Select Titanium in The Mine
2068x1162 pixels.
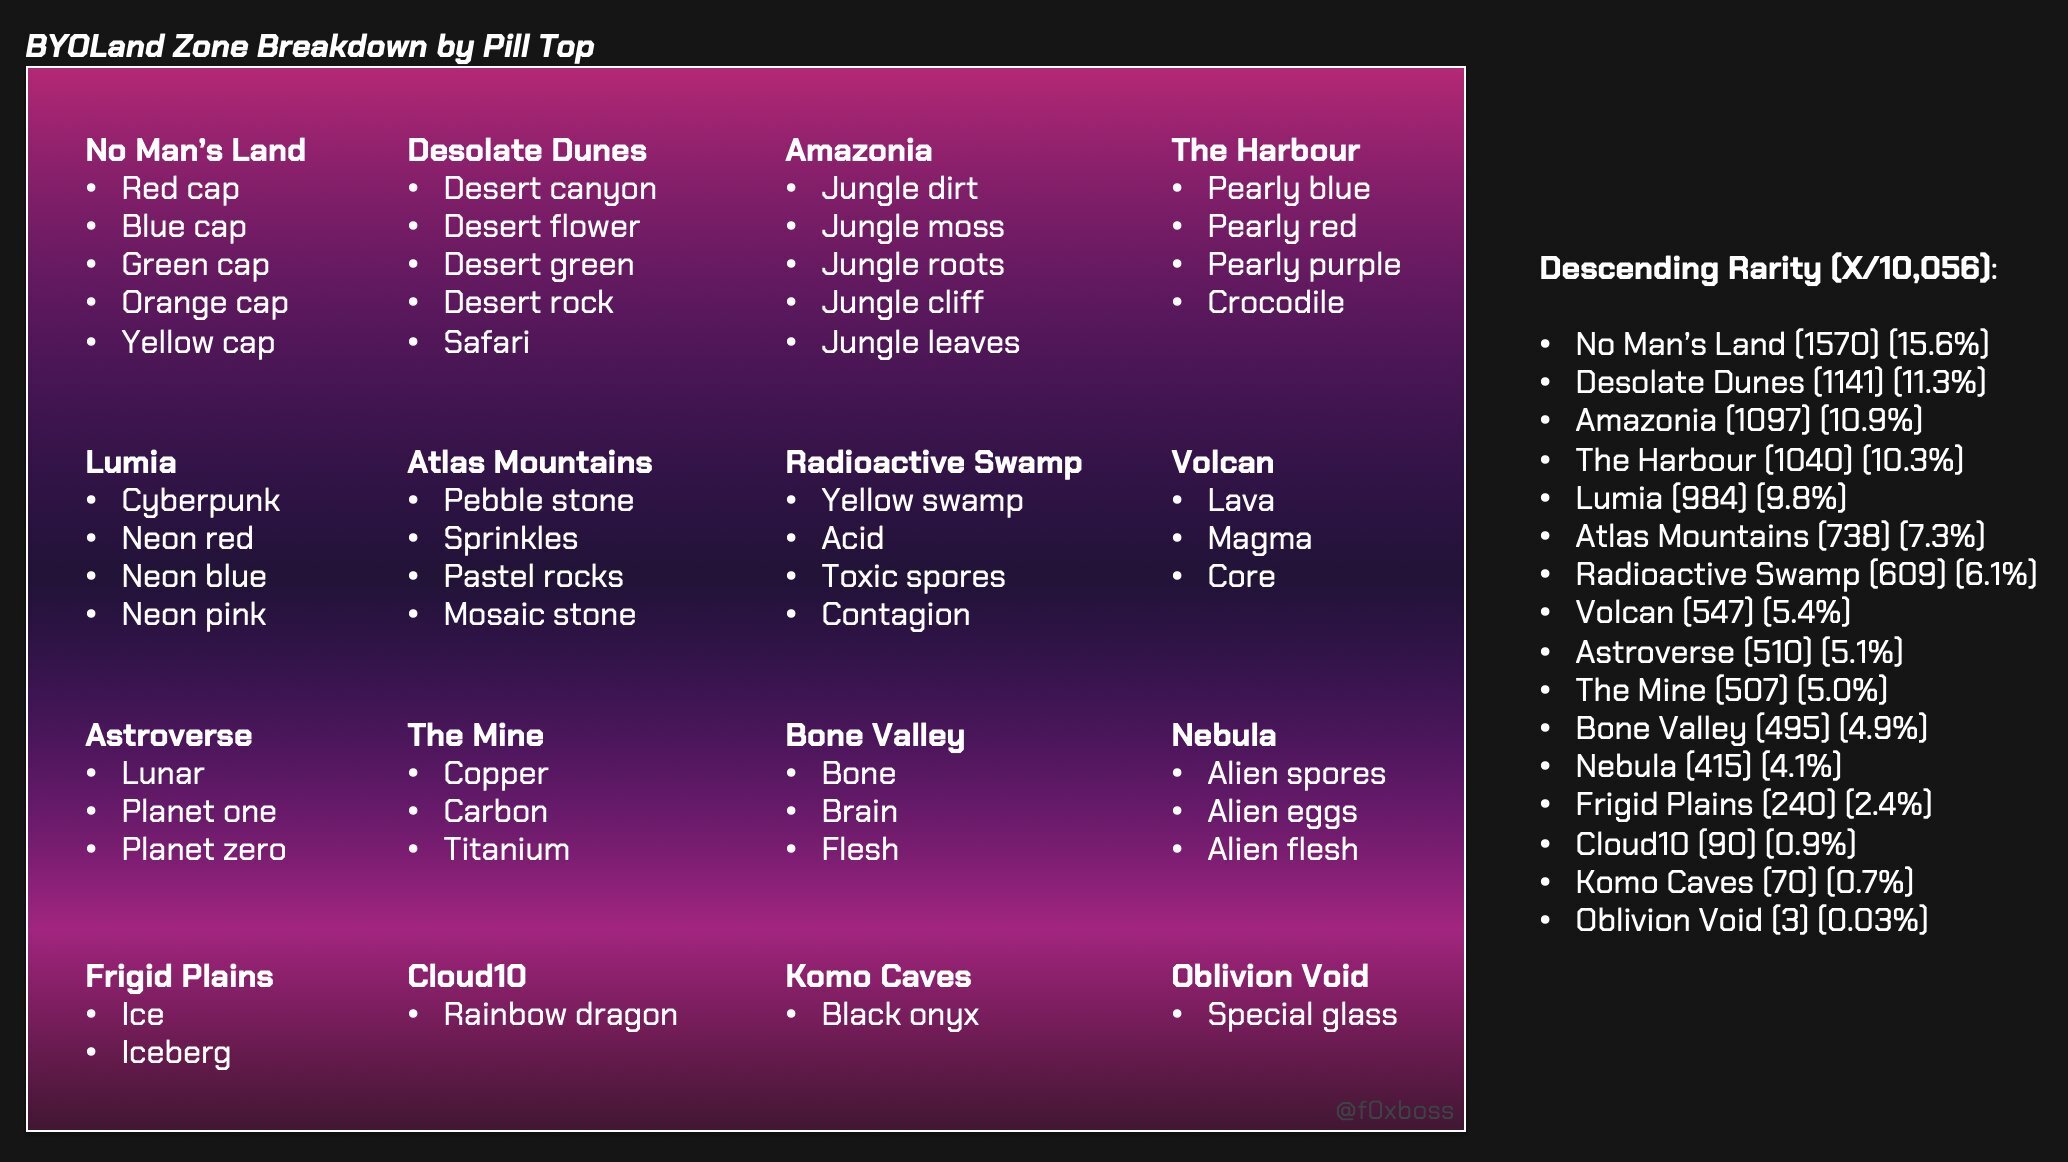click(x=507, y=850)
